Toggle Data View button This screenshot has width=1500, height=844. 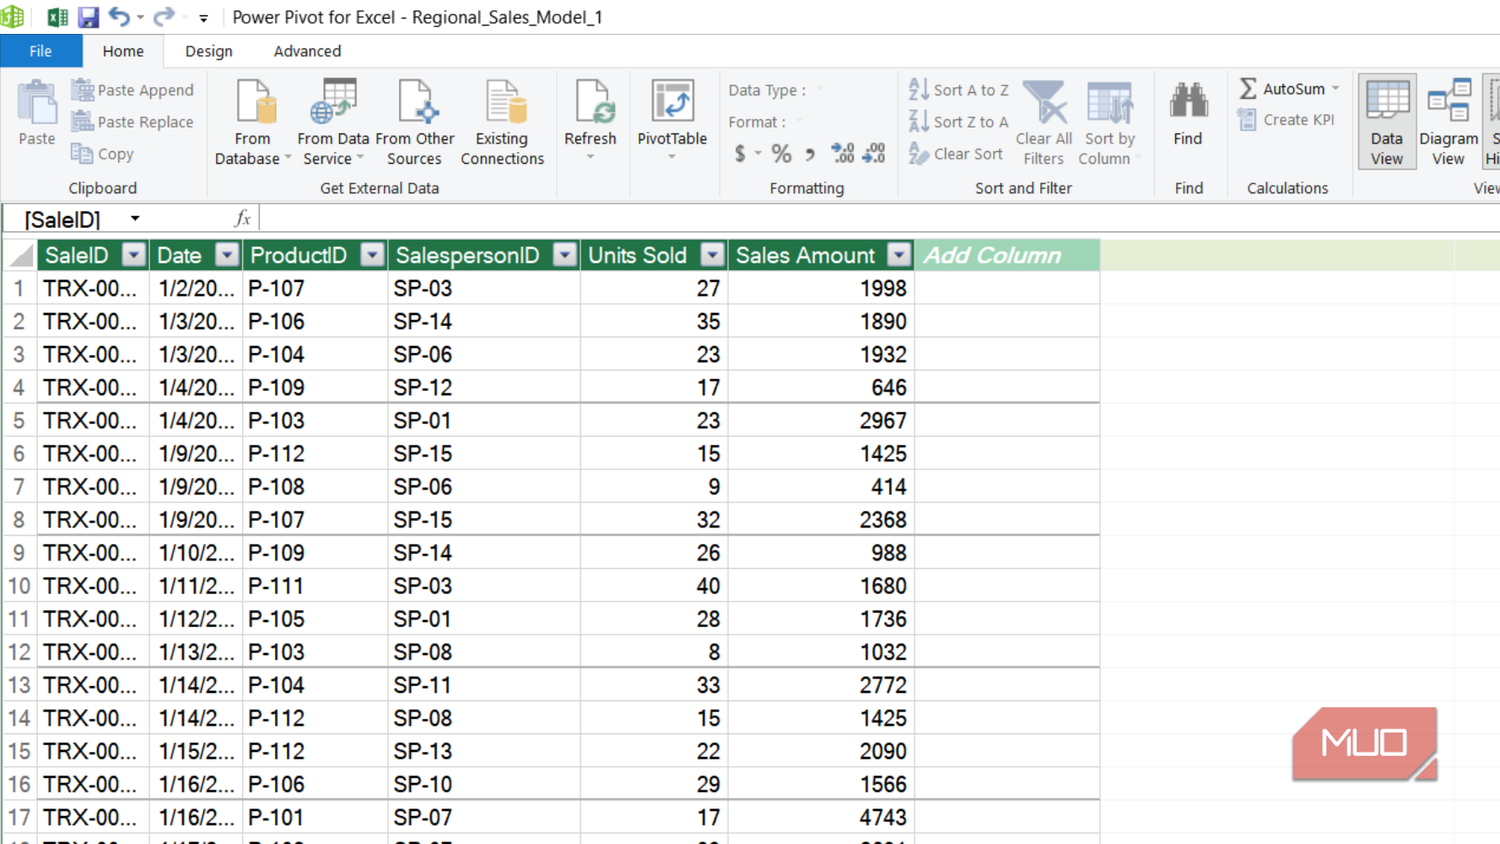pos(1387,121)
